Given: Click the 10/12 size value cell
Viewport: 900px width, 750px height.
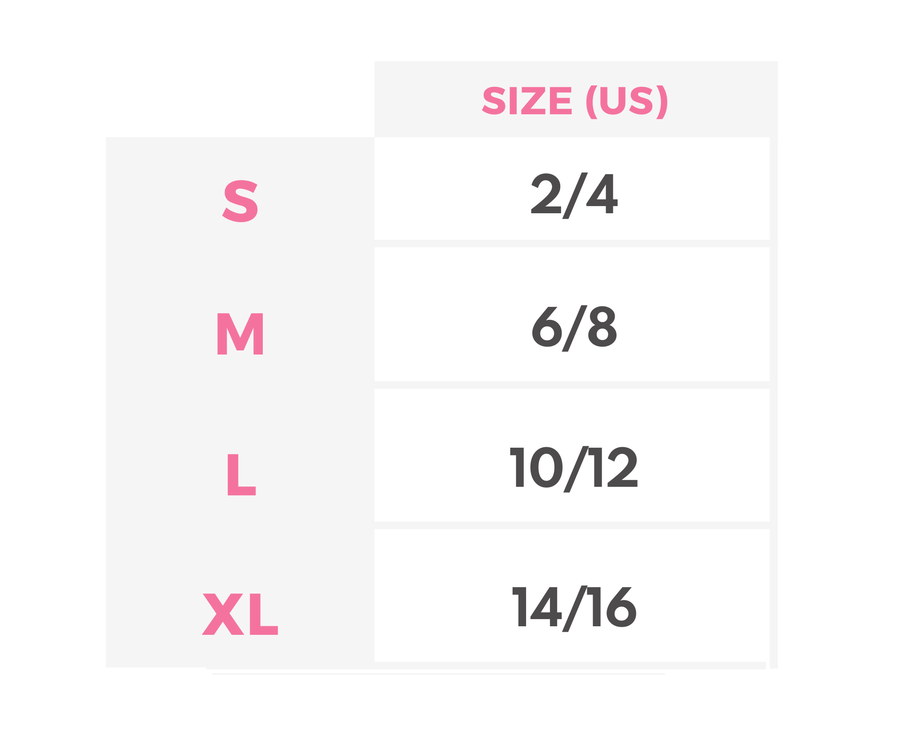Looking at the screenshot, I should pos(573,467).
